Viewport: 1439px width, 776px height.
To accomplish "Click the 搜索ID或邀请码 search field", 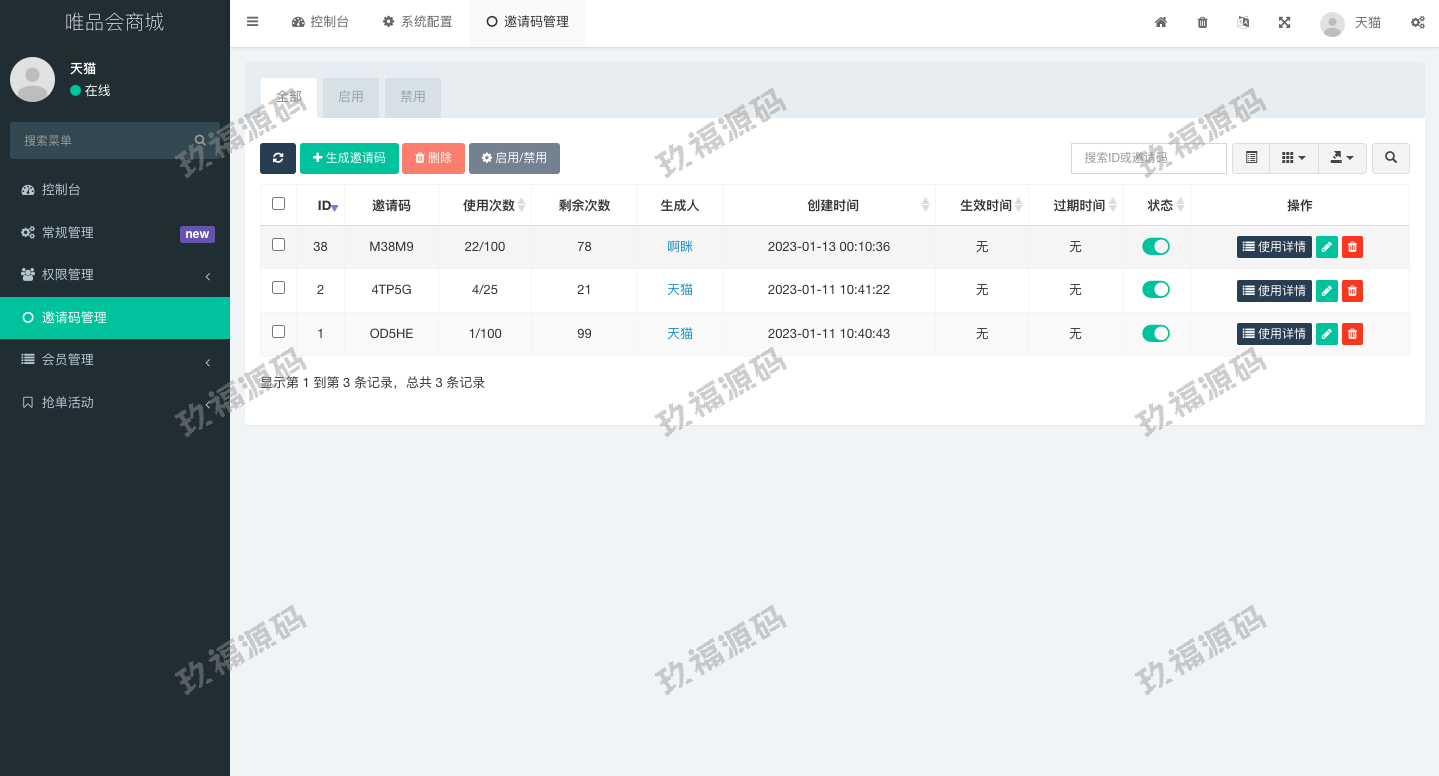I will coord(1148,158).
